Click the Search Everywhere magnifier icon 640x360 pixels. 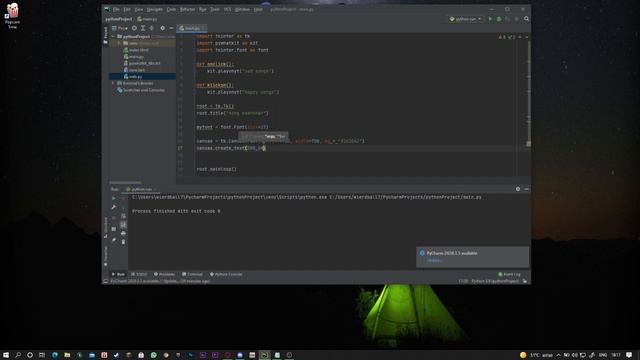(526, 19)
